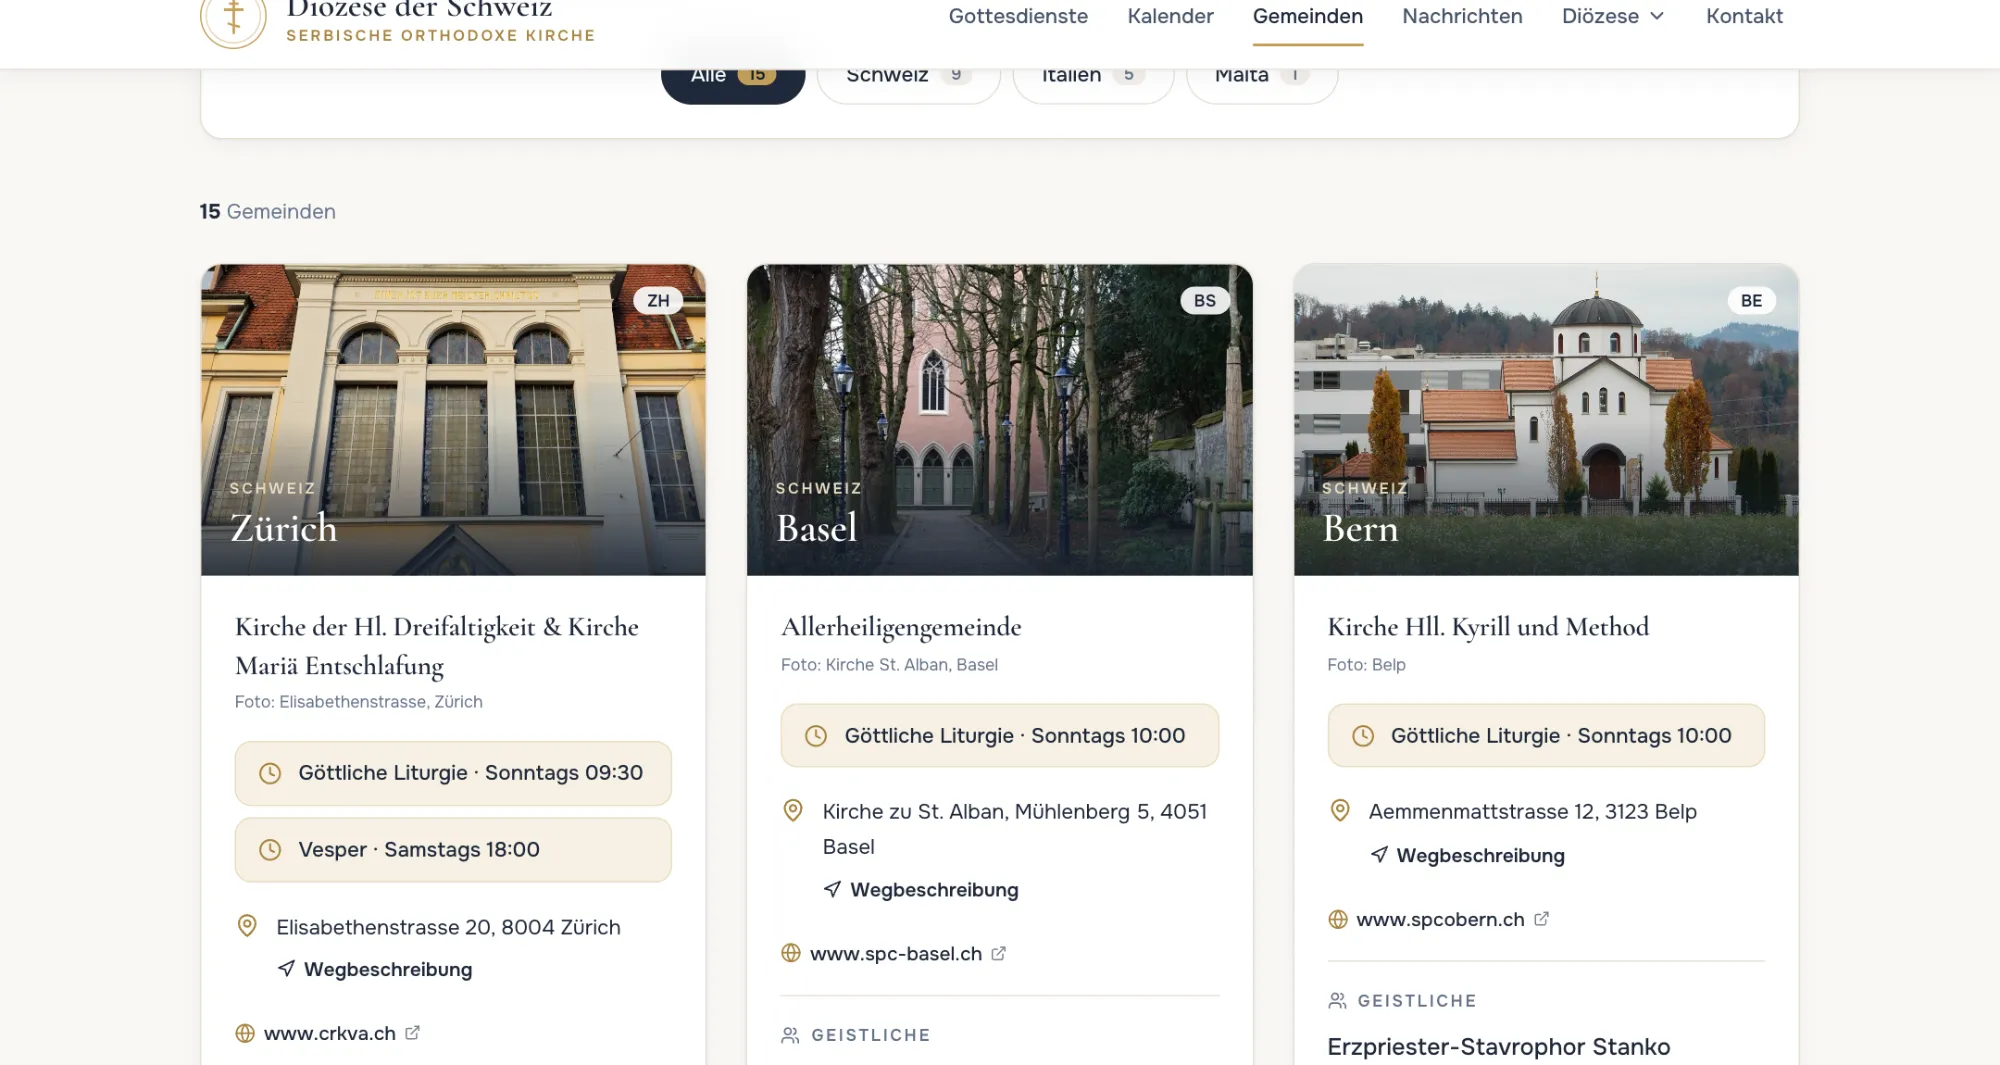Click the BE canton badge

click(1751, 301)
